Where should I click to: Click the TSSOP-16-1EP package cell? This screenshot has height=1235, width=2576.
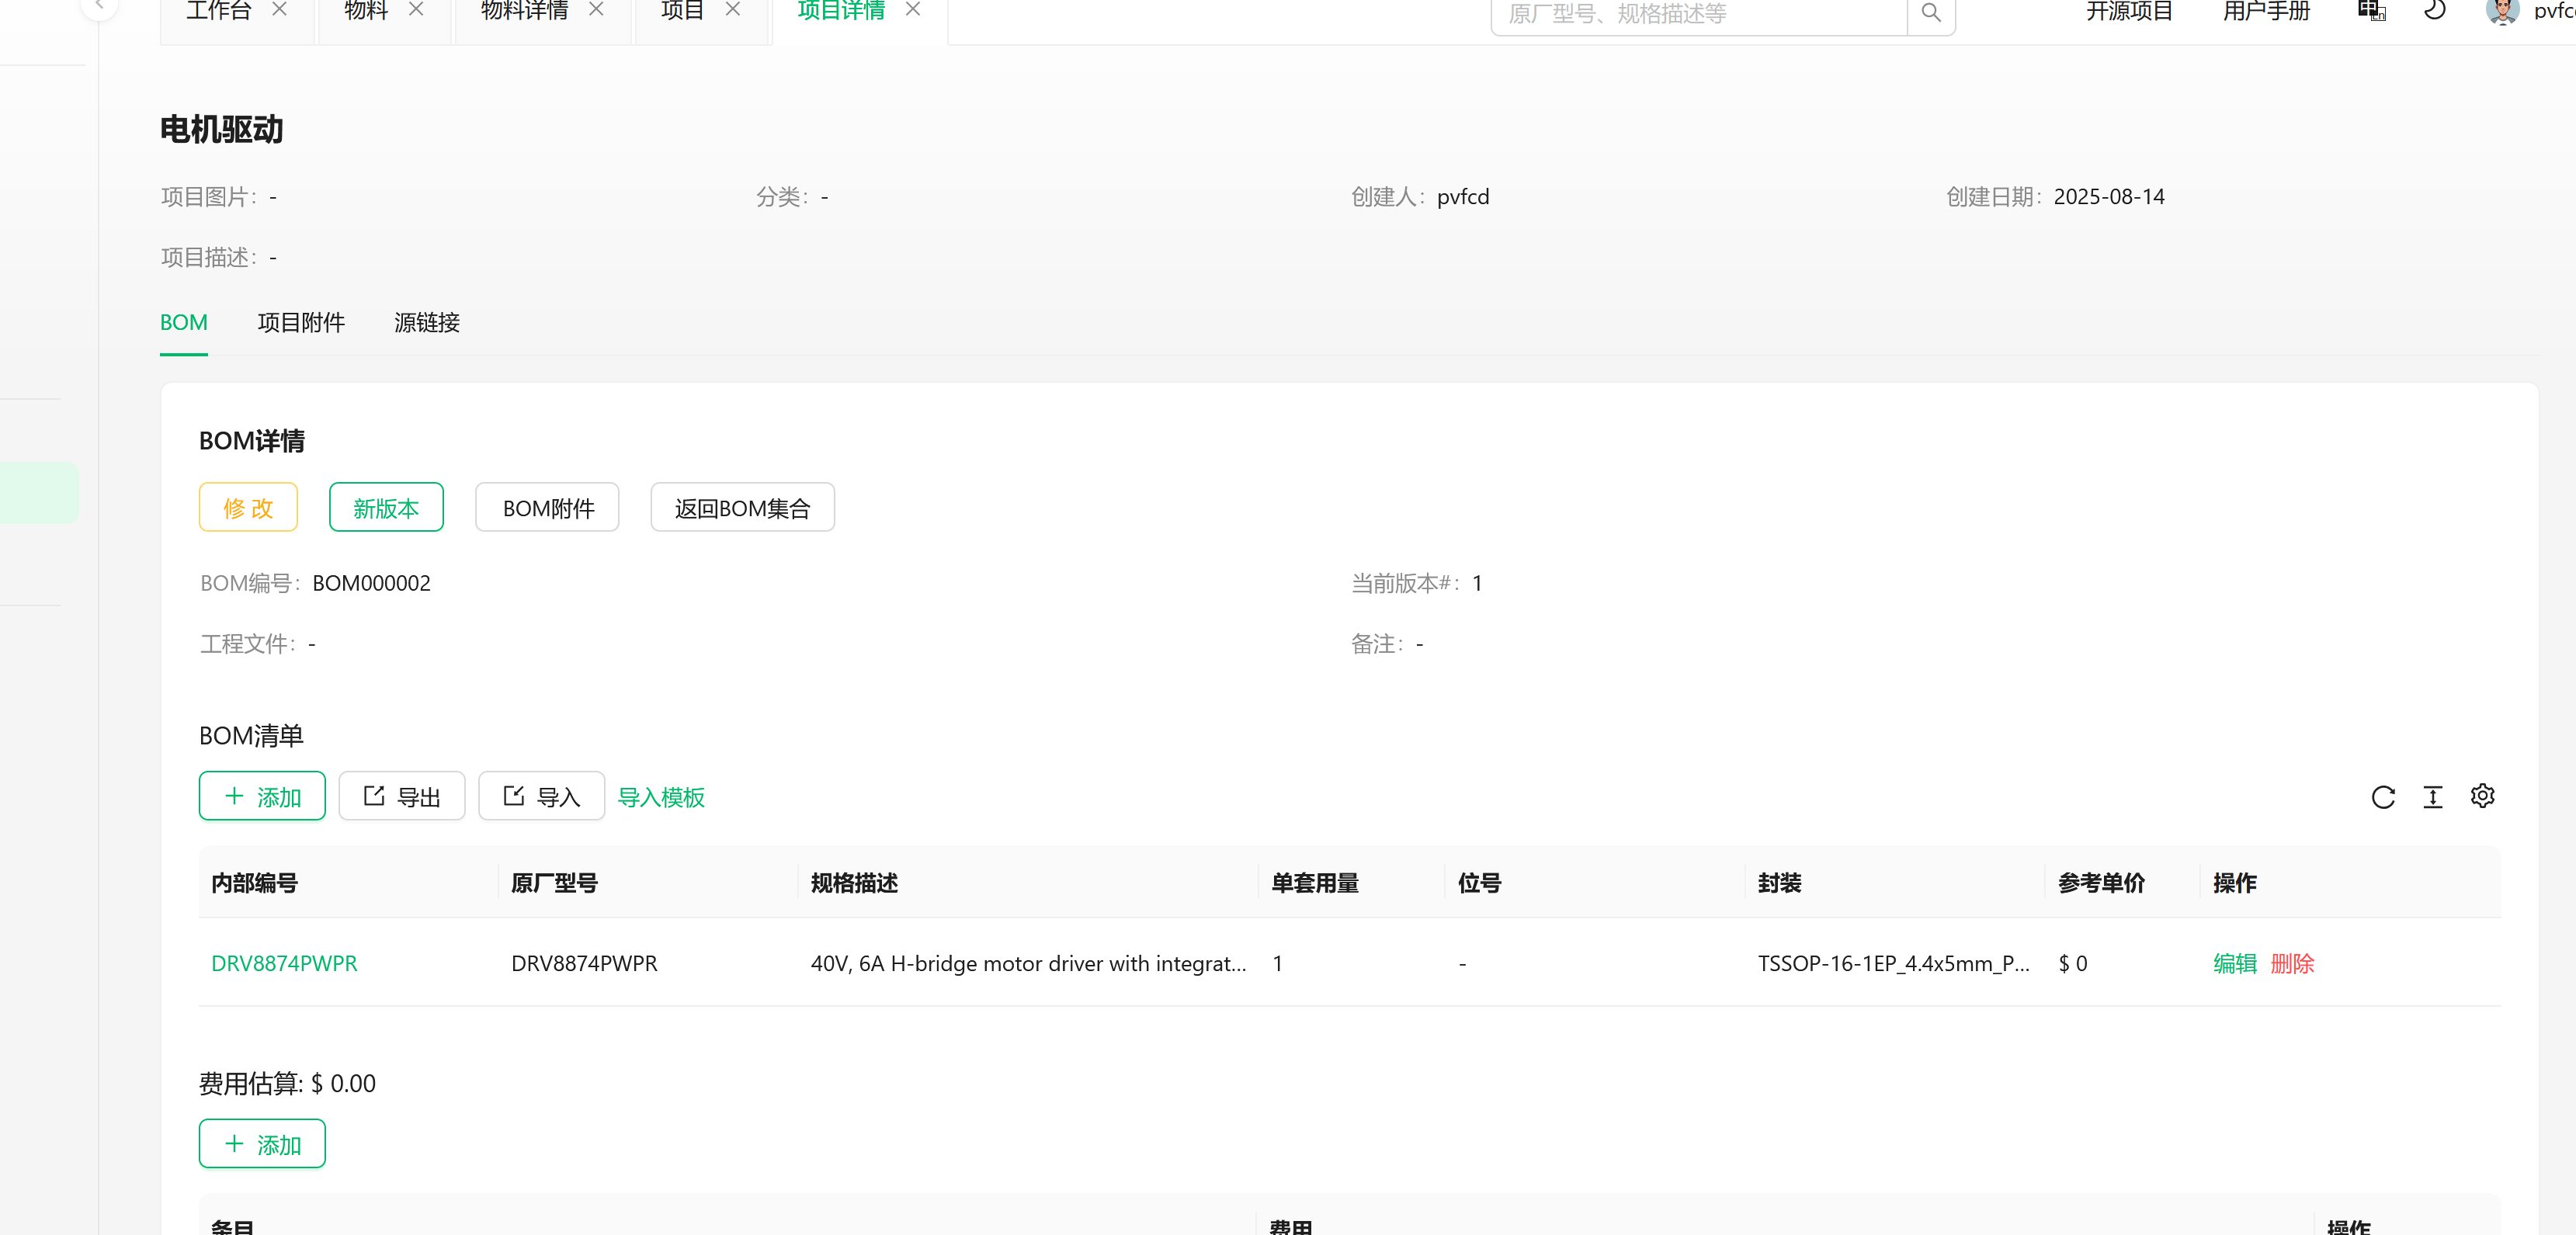pos(1894,964)
